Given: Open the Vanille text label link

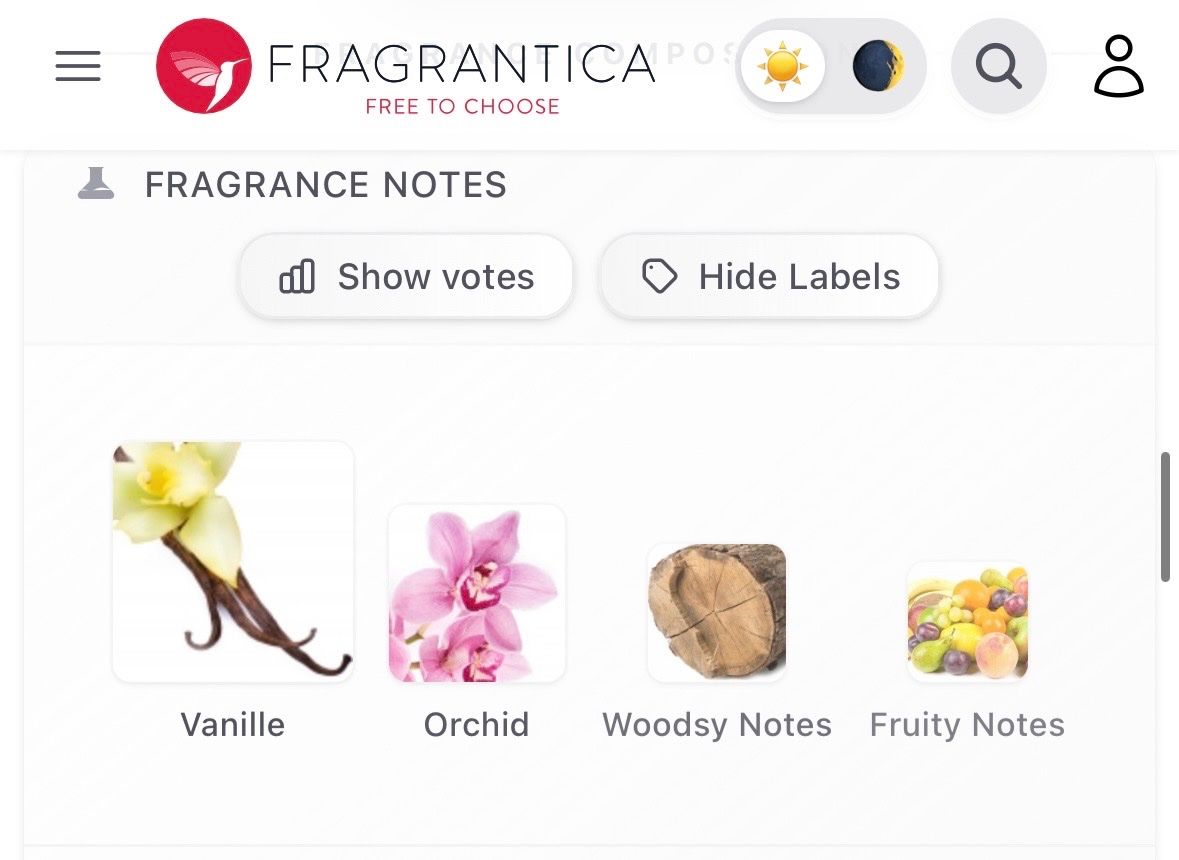Looking at the screenshot, I should click(x=233, y=725).
